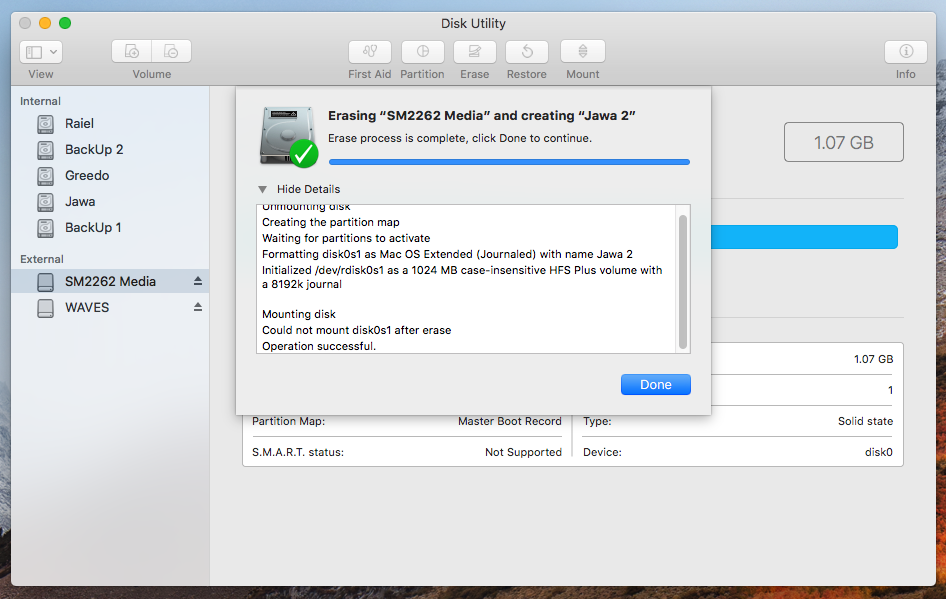This screenshot has height=599, width=946.
Task: Click the green zoom window button
Action: pyautogui.click(x=65, y=23)
